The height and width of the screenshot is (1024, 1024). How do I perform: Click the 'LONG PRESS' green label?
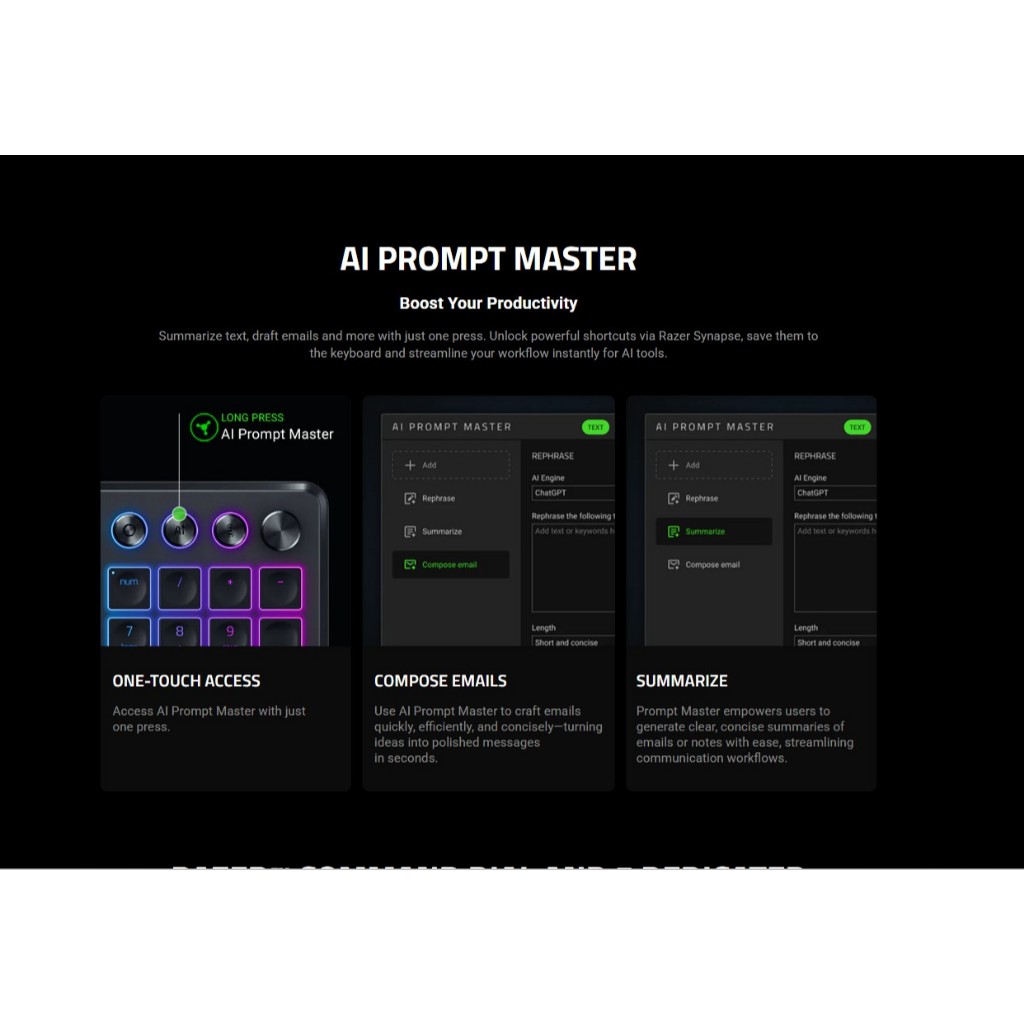click(252, 417)
